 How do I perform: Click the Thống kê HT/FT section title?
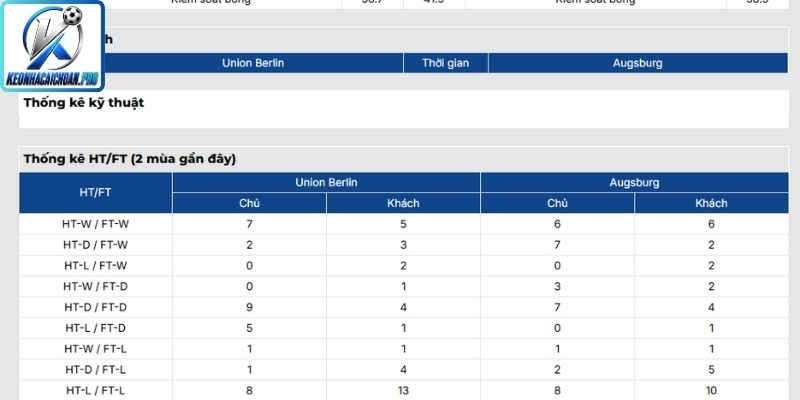pos(130,159)
